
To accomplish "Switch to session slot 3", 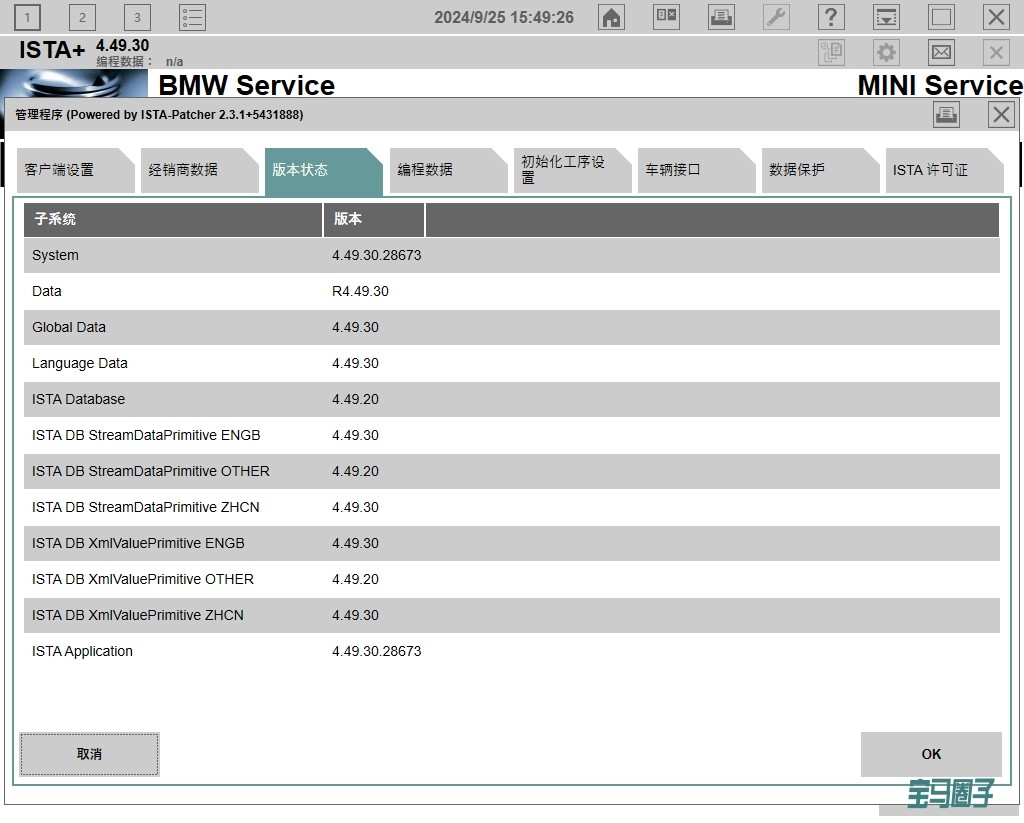I will (x=137, y=17).
